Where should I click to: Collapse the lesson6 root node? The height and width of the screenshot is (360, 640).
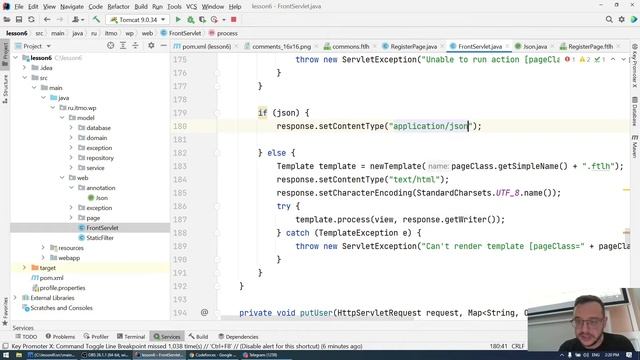coord(16,58)
